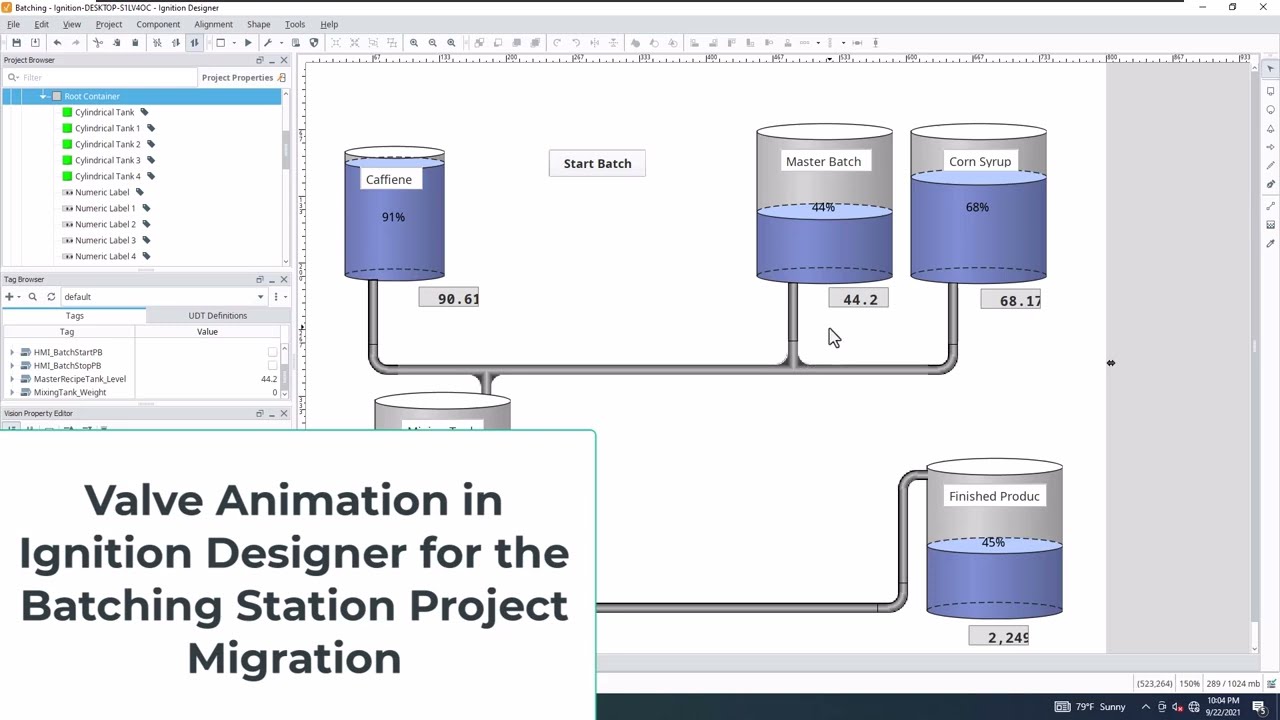Open the Component menu

click(158, 24)
